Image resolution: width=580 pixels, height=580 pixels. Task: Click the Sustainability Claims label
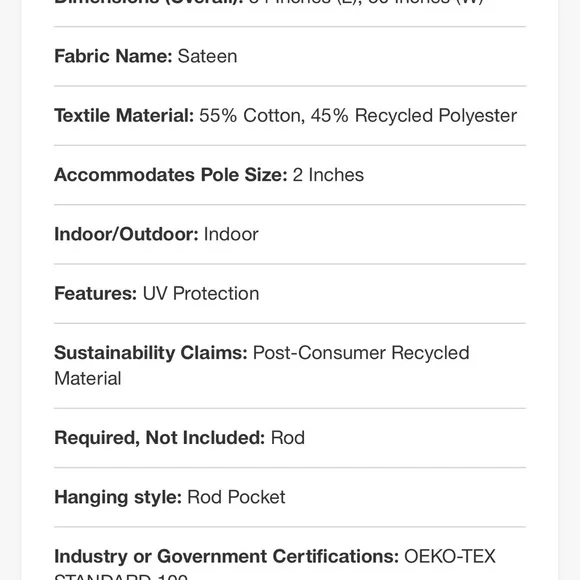[151, 353]
